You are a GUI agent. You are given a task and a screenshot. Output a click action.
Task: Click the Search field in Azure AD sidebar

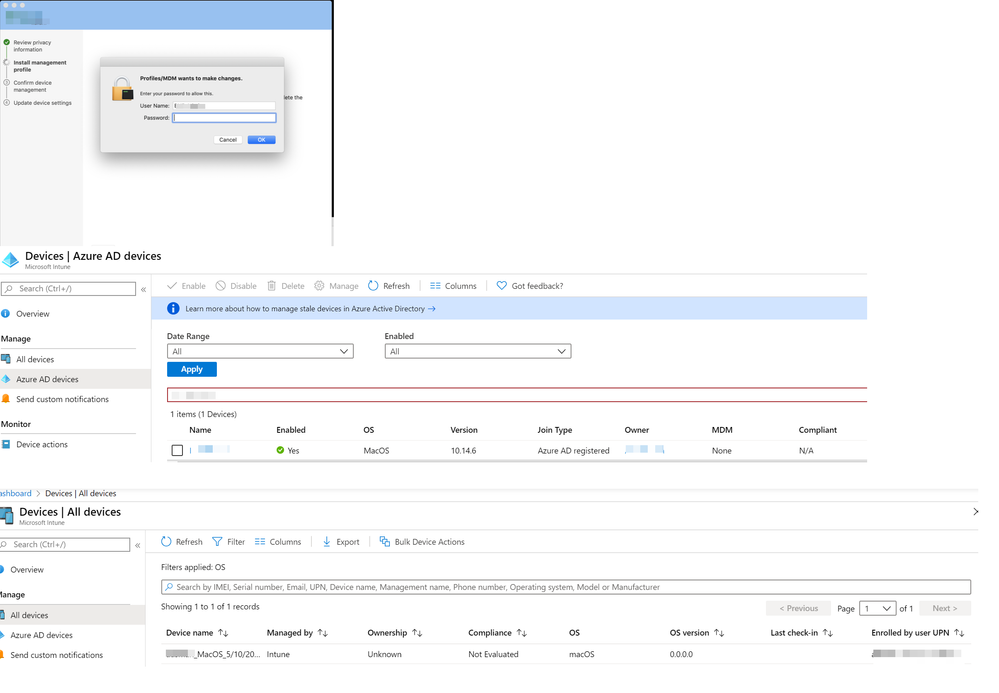coord(68,289)
